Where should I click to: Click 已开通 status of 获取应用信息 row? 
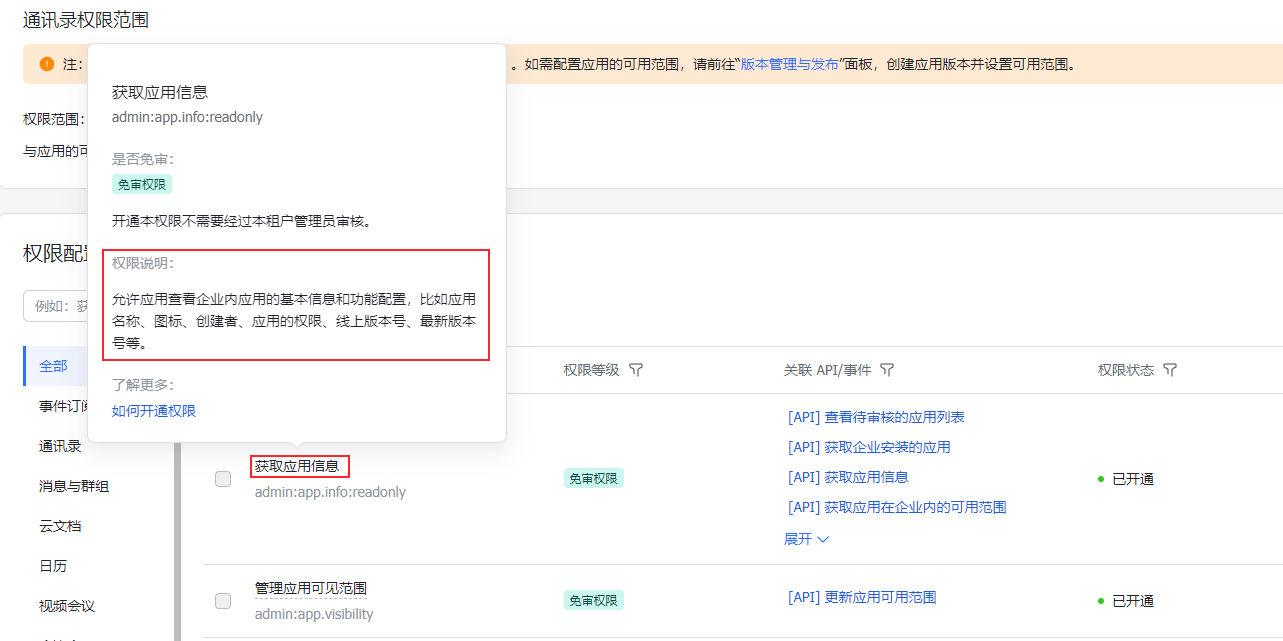click(1126, 479)
